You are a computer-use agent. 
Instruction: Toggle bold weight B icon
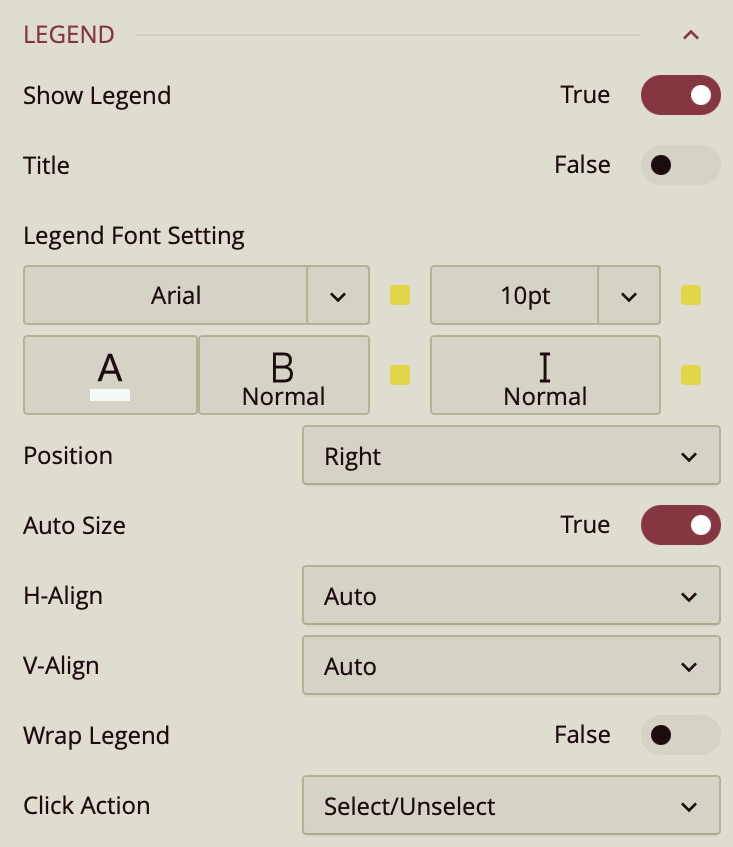(x=283, y=368)
